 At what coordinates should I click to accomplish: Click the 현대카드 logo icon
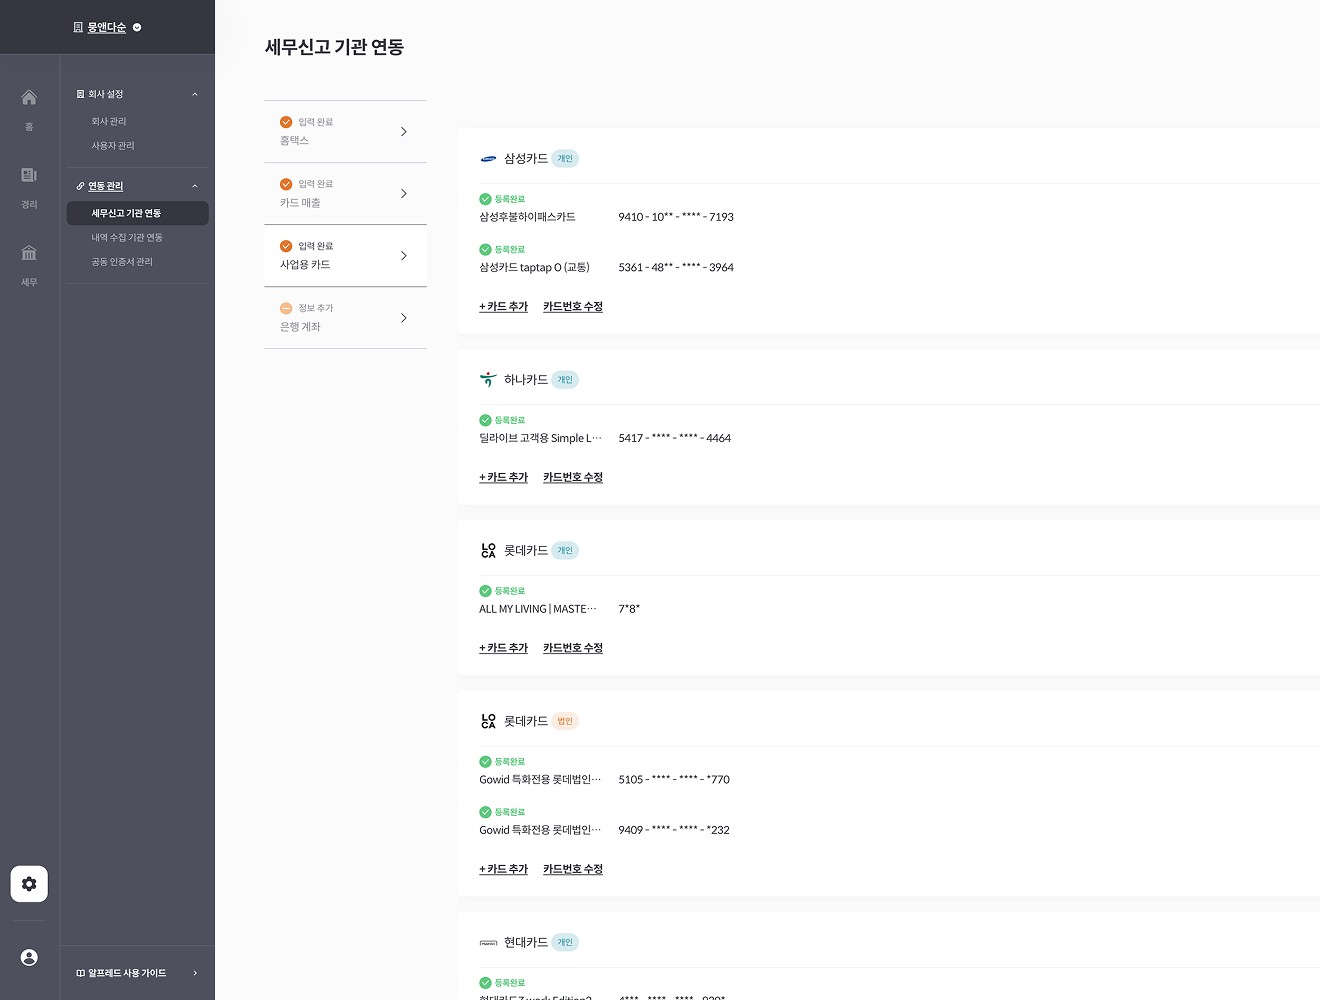pyautogui.click(x=488, y=941)
